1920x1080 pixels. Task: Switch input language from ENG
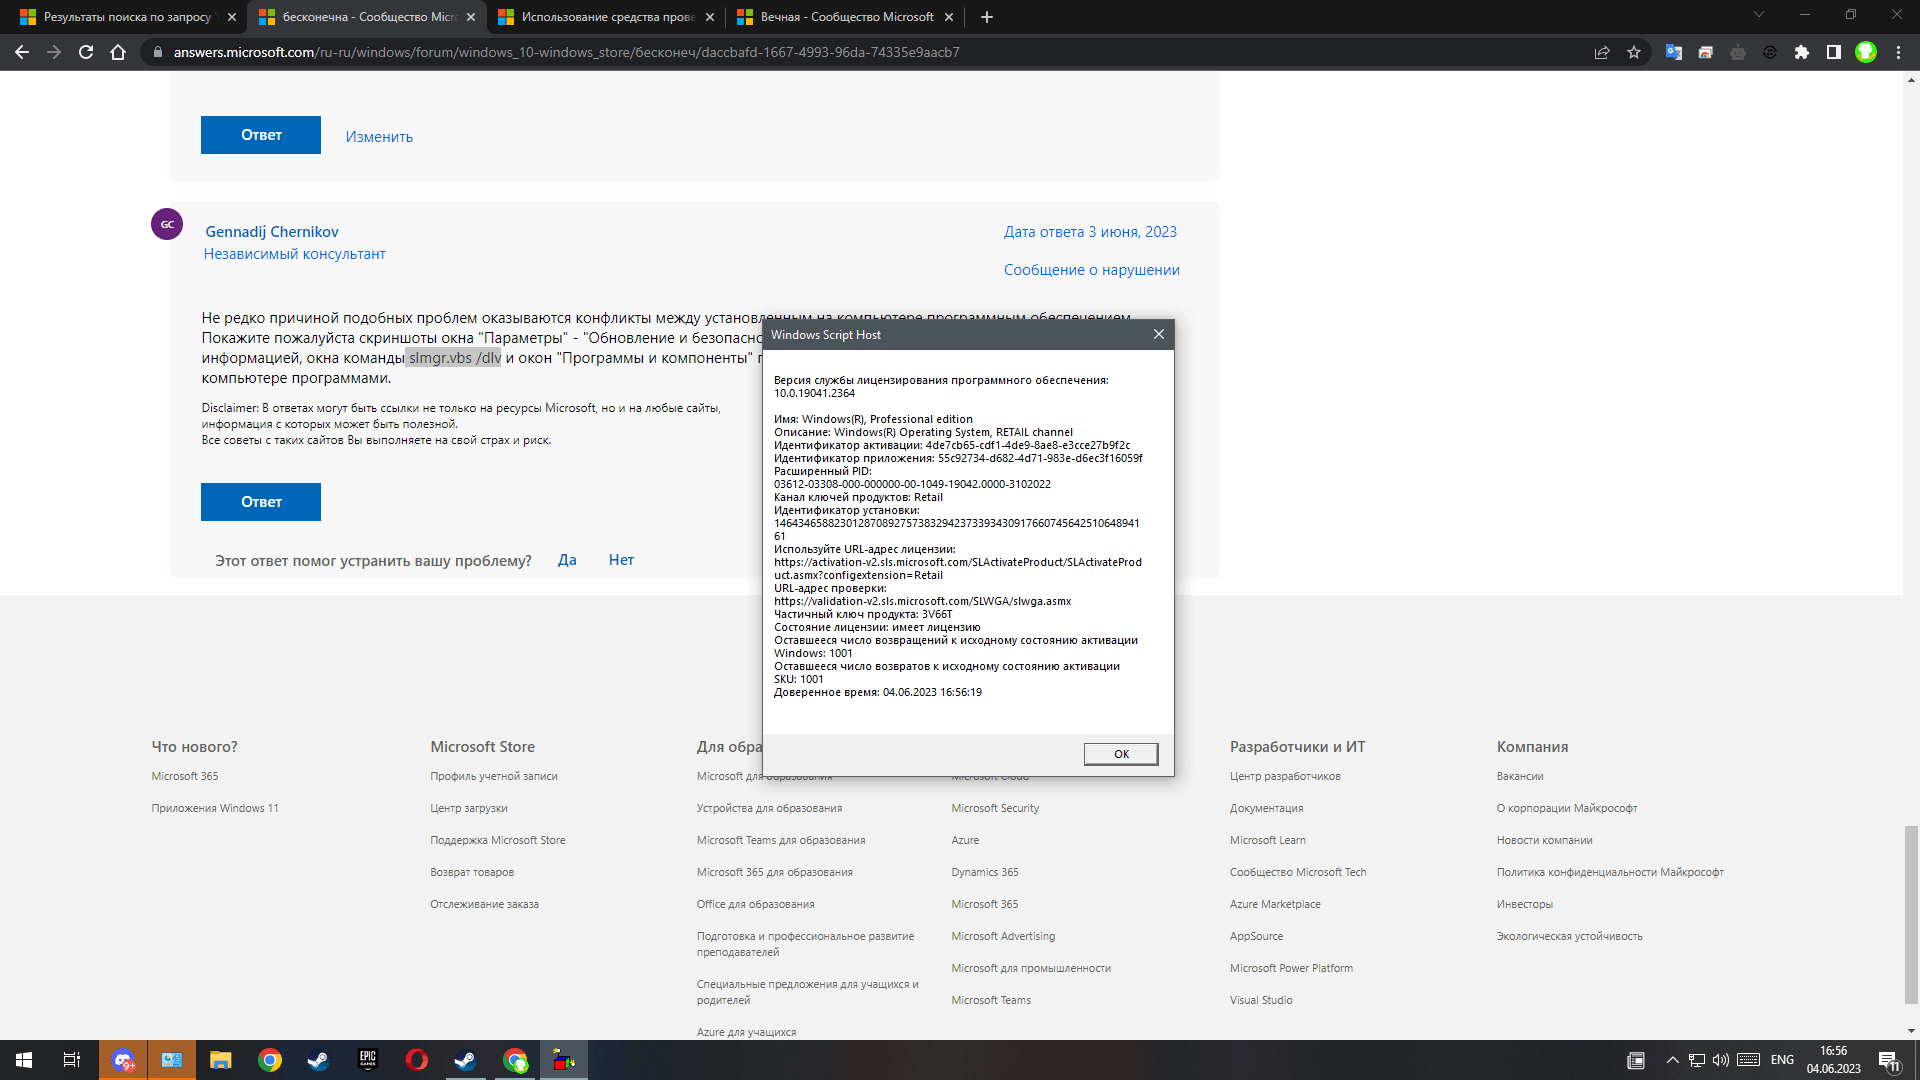coord(1782,1060)
